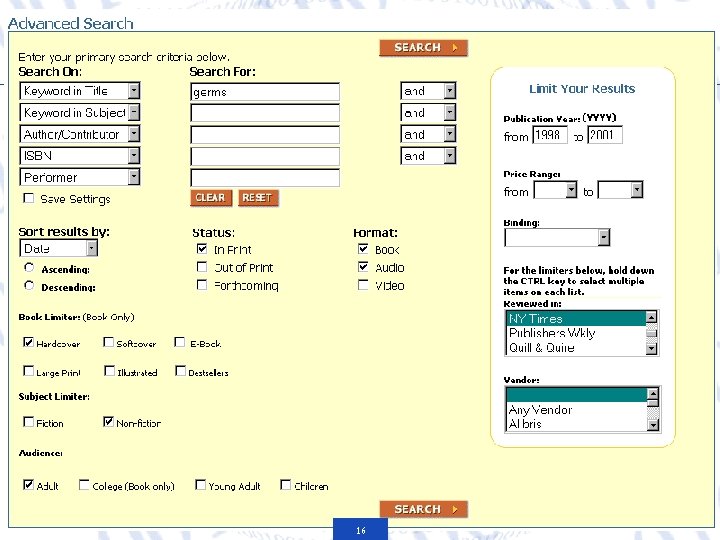Select the Ascending radio button
Image resolution: width=720 pixels, height=540 pixels.
(x=29, y=267)
